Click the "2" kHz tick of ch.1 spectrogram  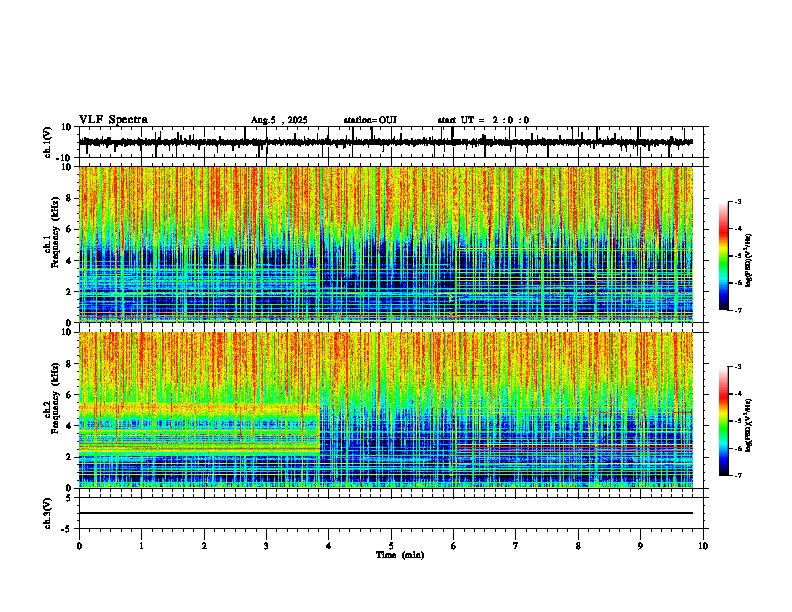tap(71, 292)
